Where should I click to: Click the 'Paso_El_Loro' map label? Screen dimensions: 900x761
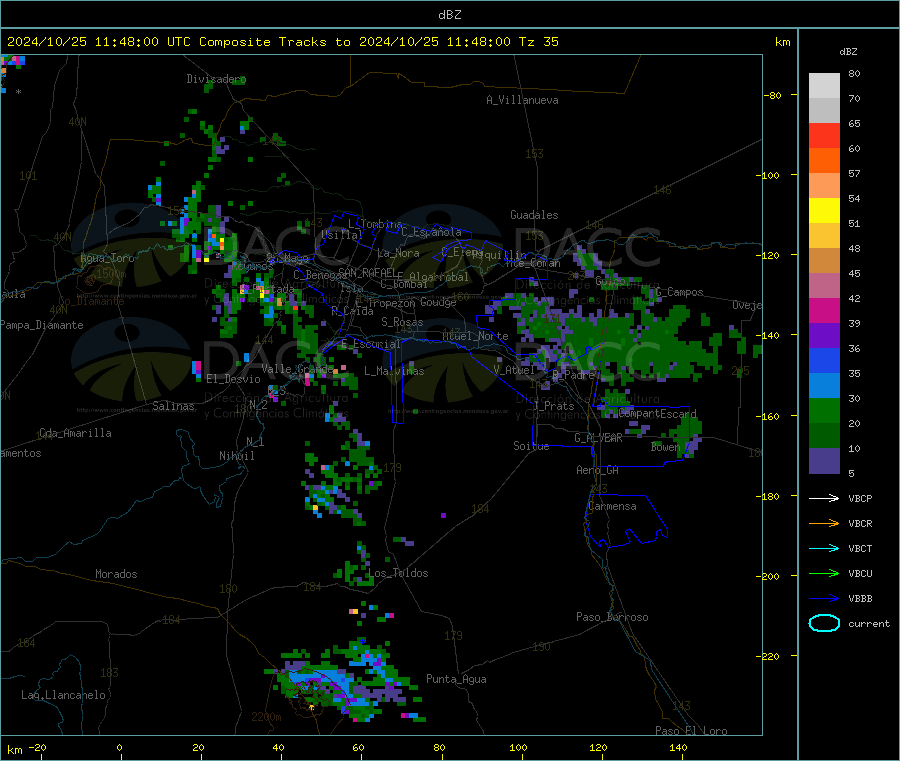coord(692,731)
